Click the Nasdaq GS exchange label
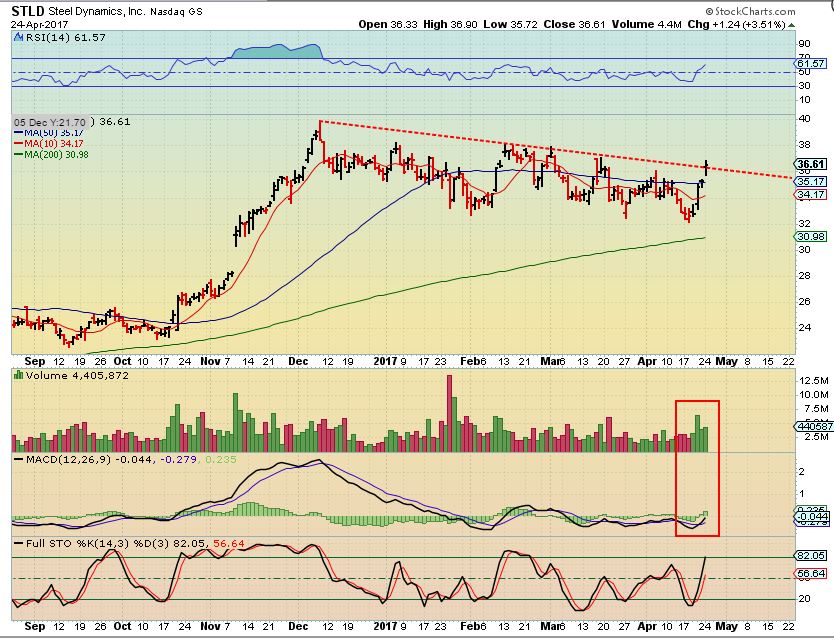The height and width of the screenshot is (638, 834). [176, 12]
